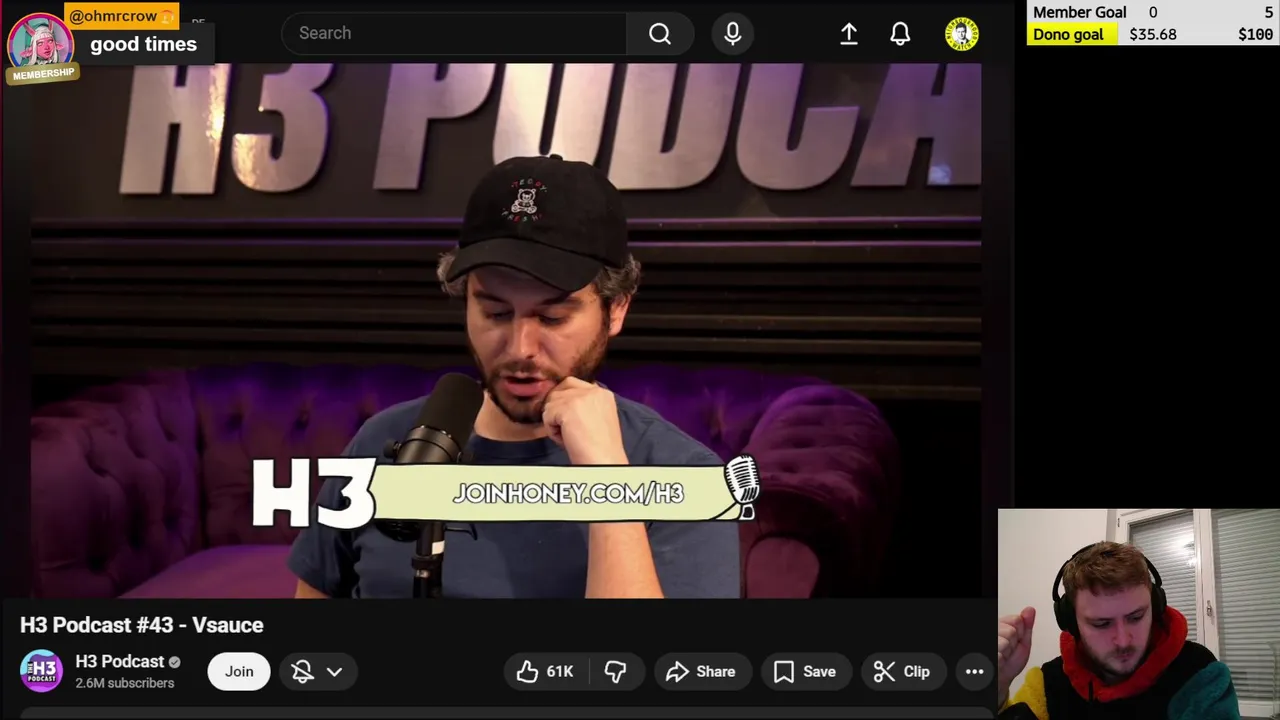This screenshot has height=720, width=1280.
Task: Click the '$100' donation goal target
Action: point(1255,34)
